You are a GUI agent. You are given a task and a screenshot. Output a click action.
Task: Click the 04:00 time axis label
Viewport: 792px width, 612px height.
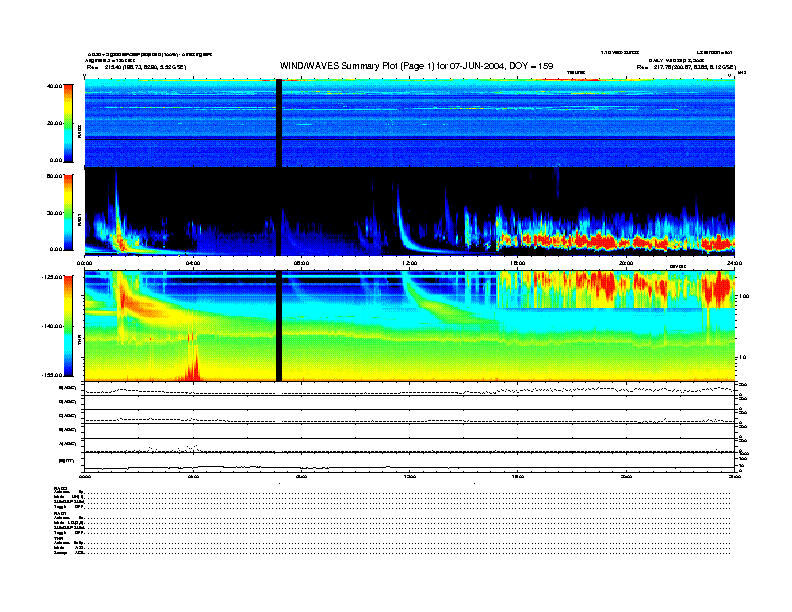[x=193, y=263]
